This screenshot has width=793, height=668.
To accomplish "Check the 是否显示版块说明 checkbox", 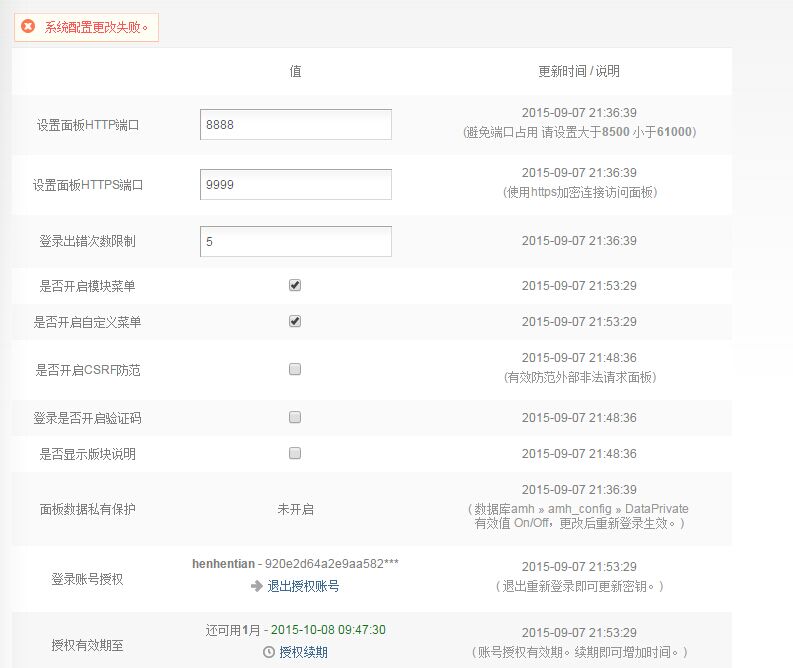I will coord(295,453).
